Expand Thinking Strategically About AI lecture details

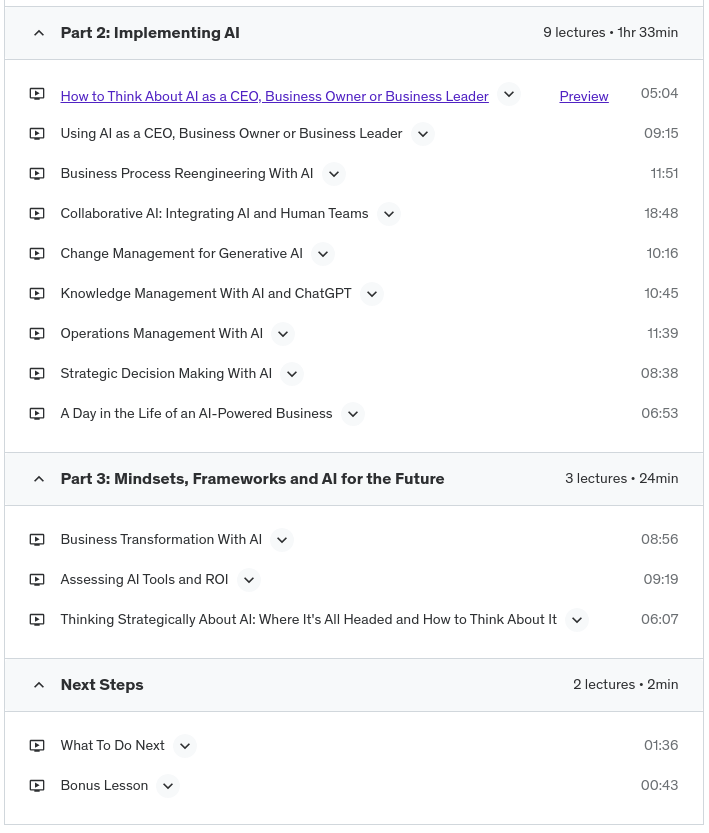pos(577,620)
